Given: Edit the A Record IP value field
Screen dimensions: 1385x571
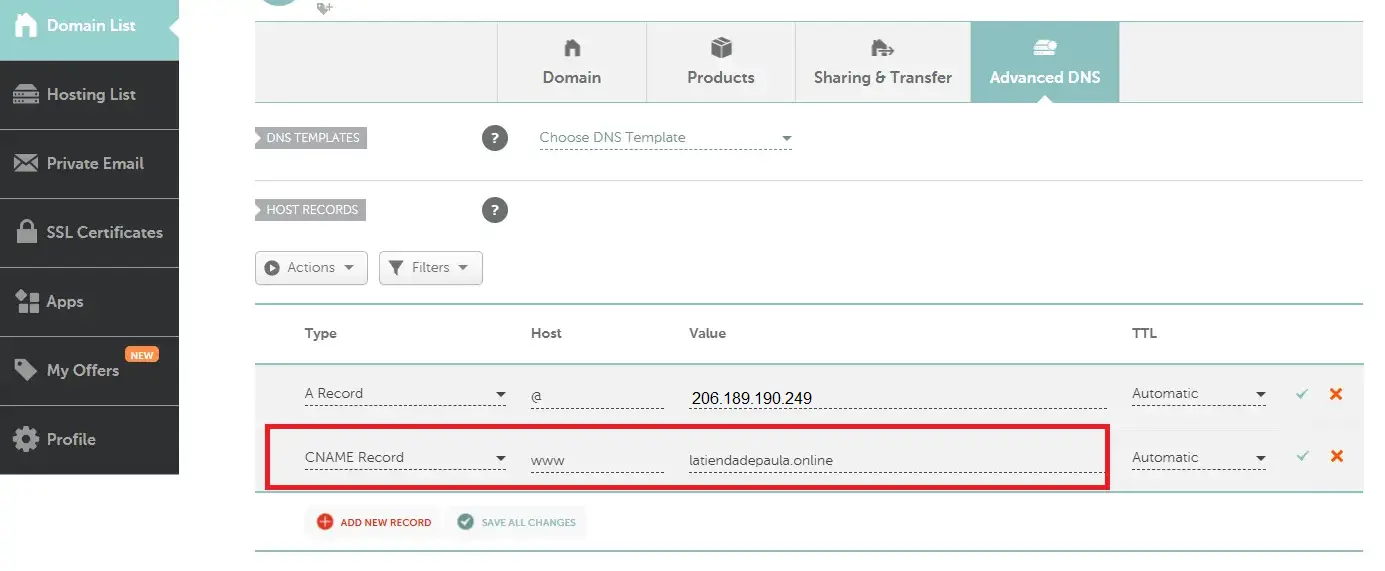Looking at the screenshot, I should (897, 398).
